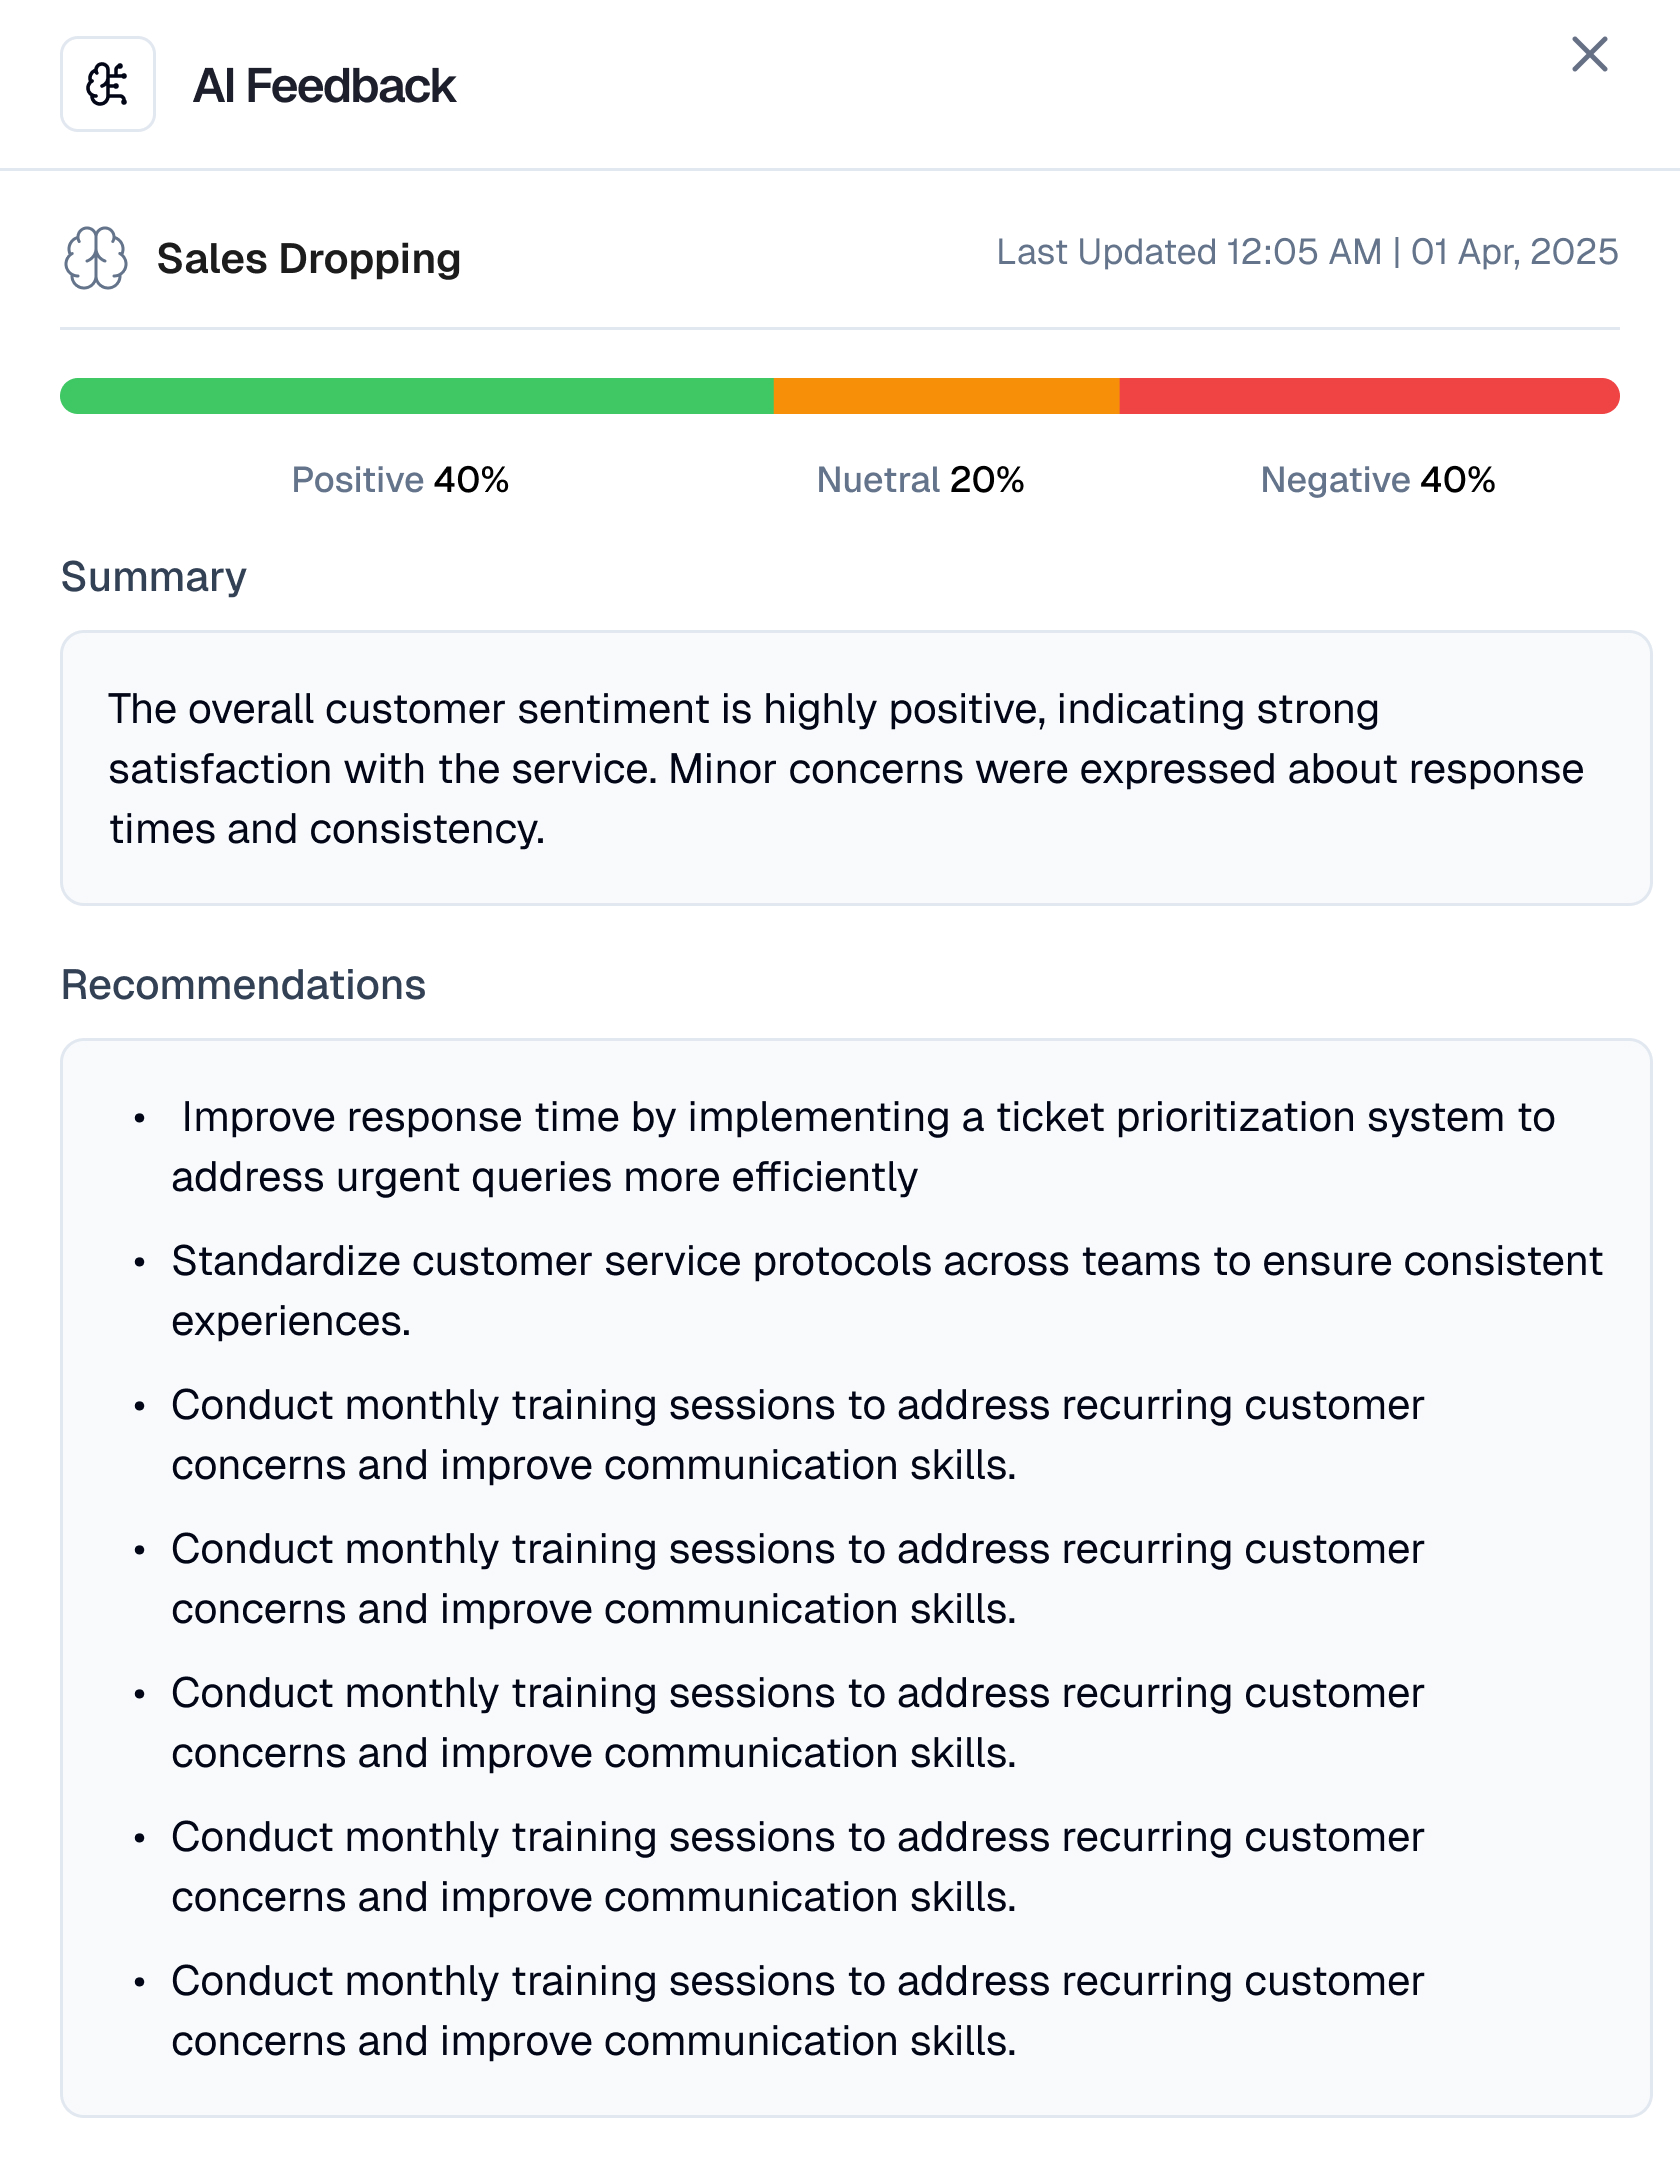Click the green positive sentiment bar segment
The image size is (1680, 2160).
[416, 396]
